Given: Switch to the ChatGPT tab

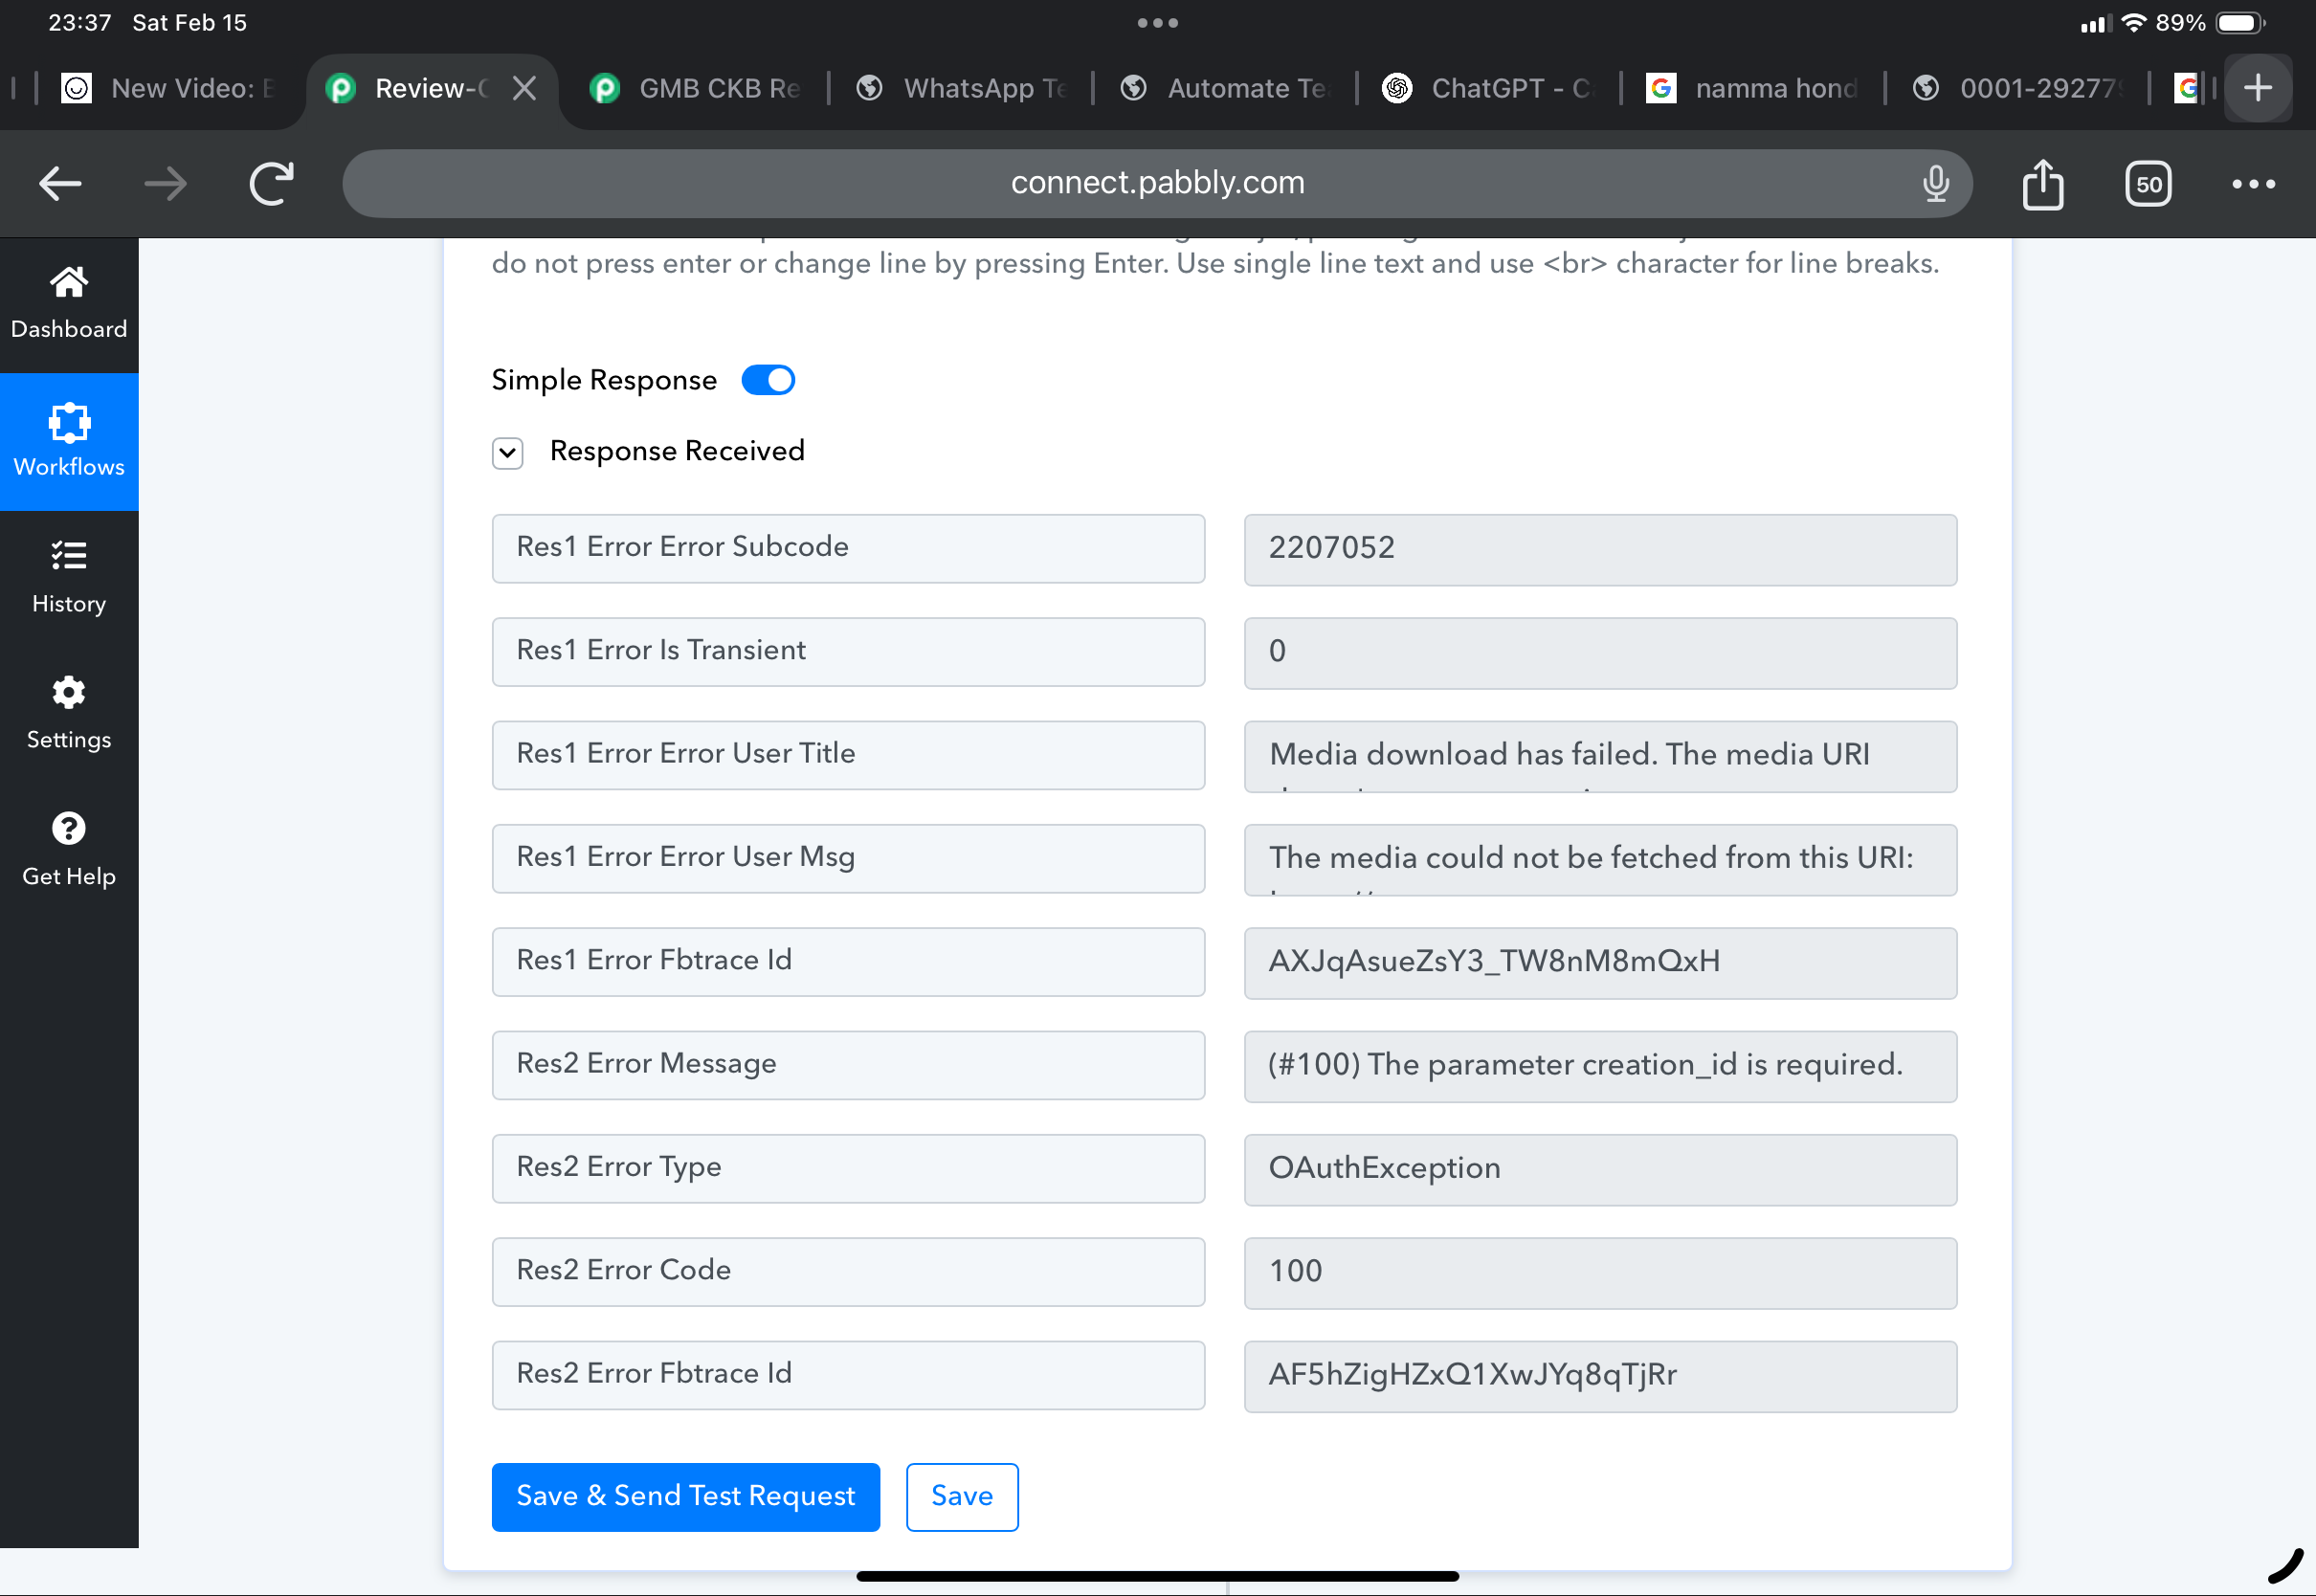Looking at the screenshot, I should pos(1488,89).
